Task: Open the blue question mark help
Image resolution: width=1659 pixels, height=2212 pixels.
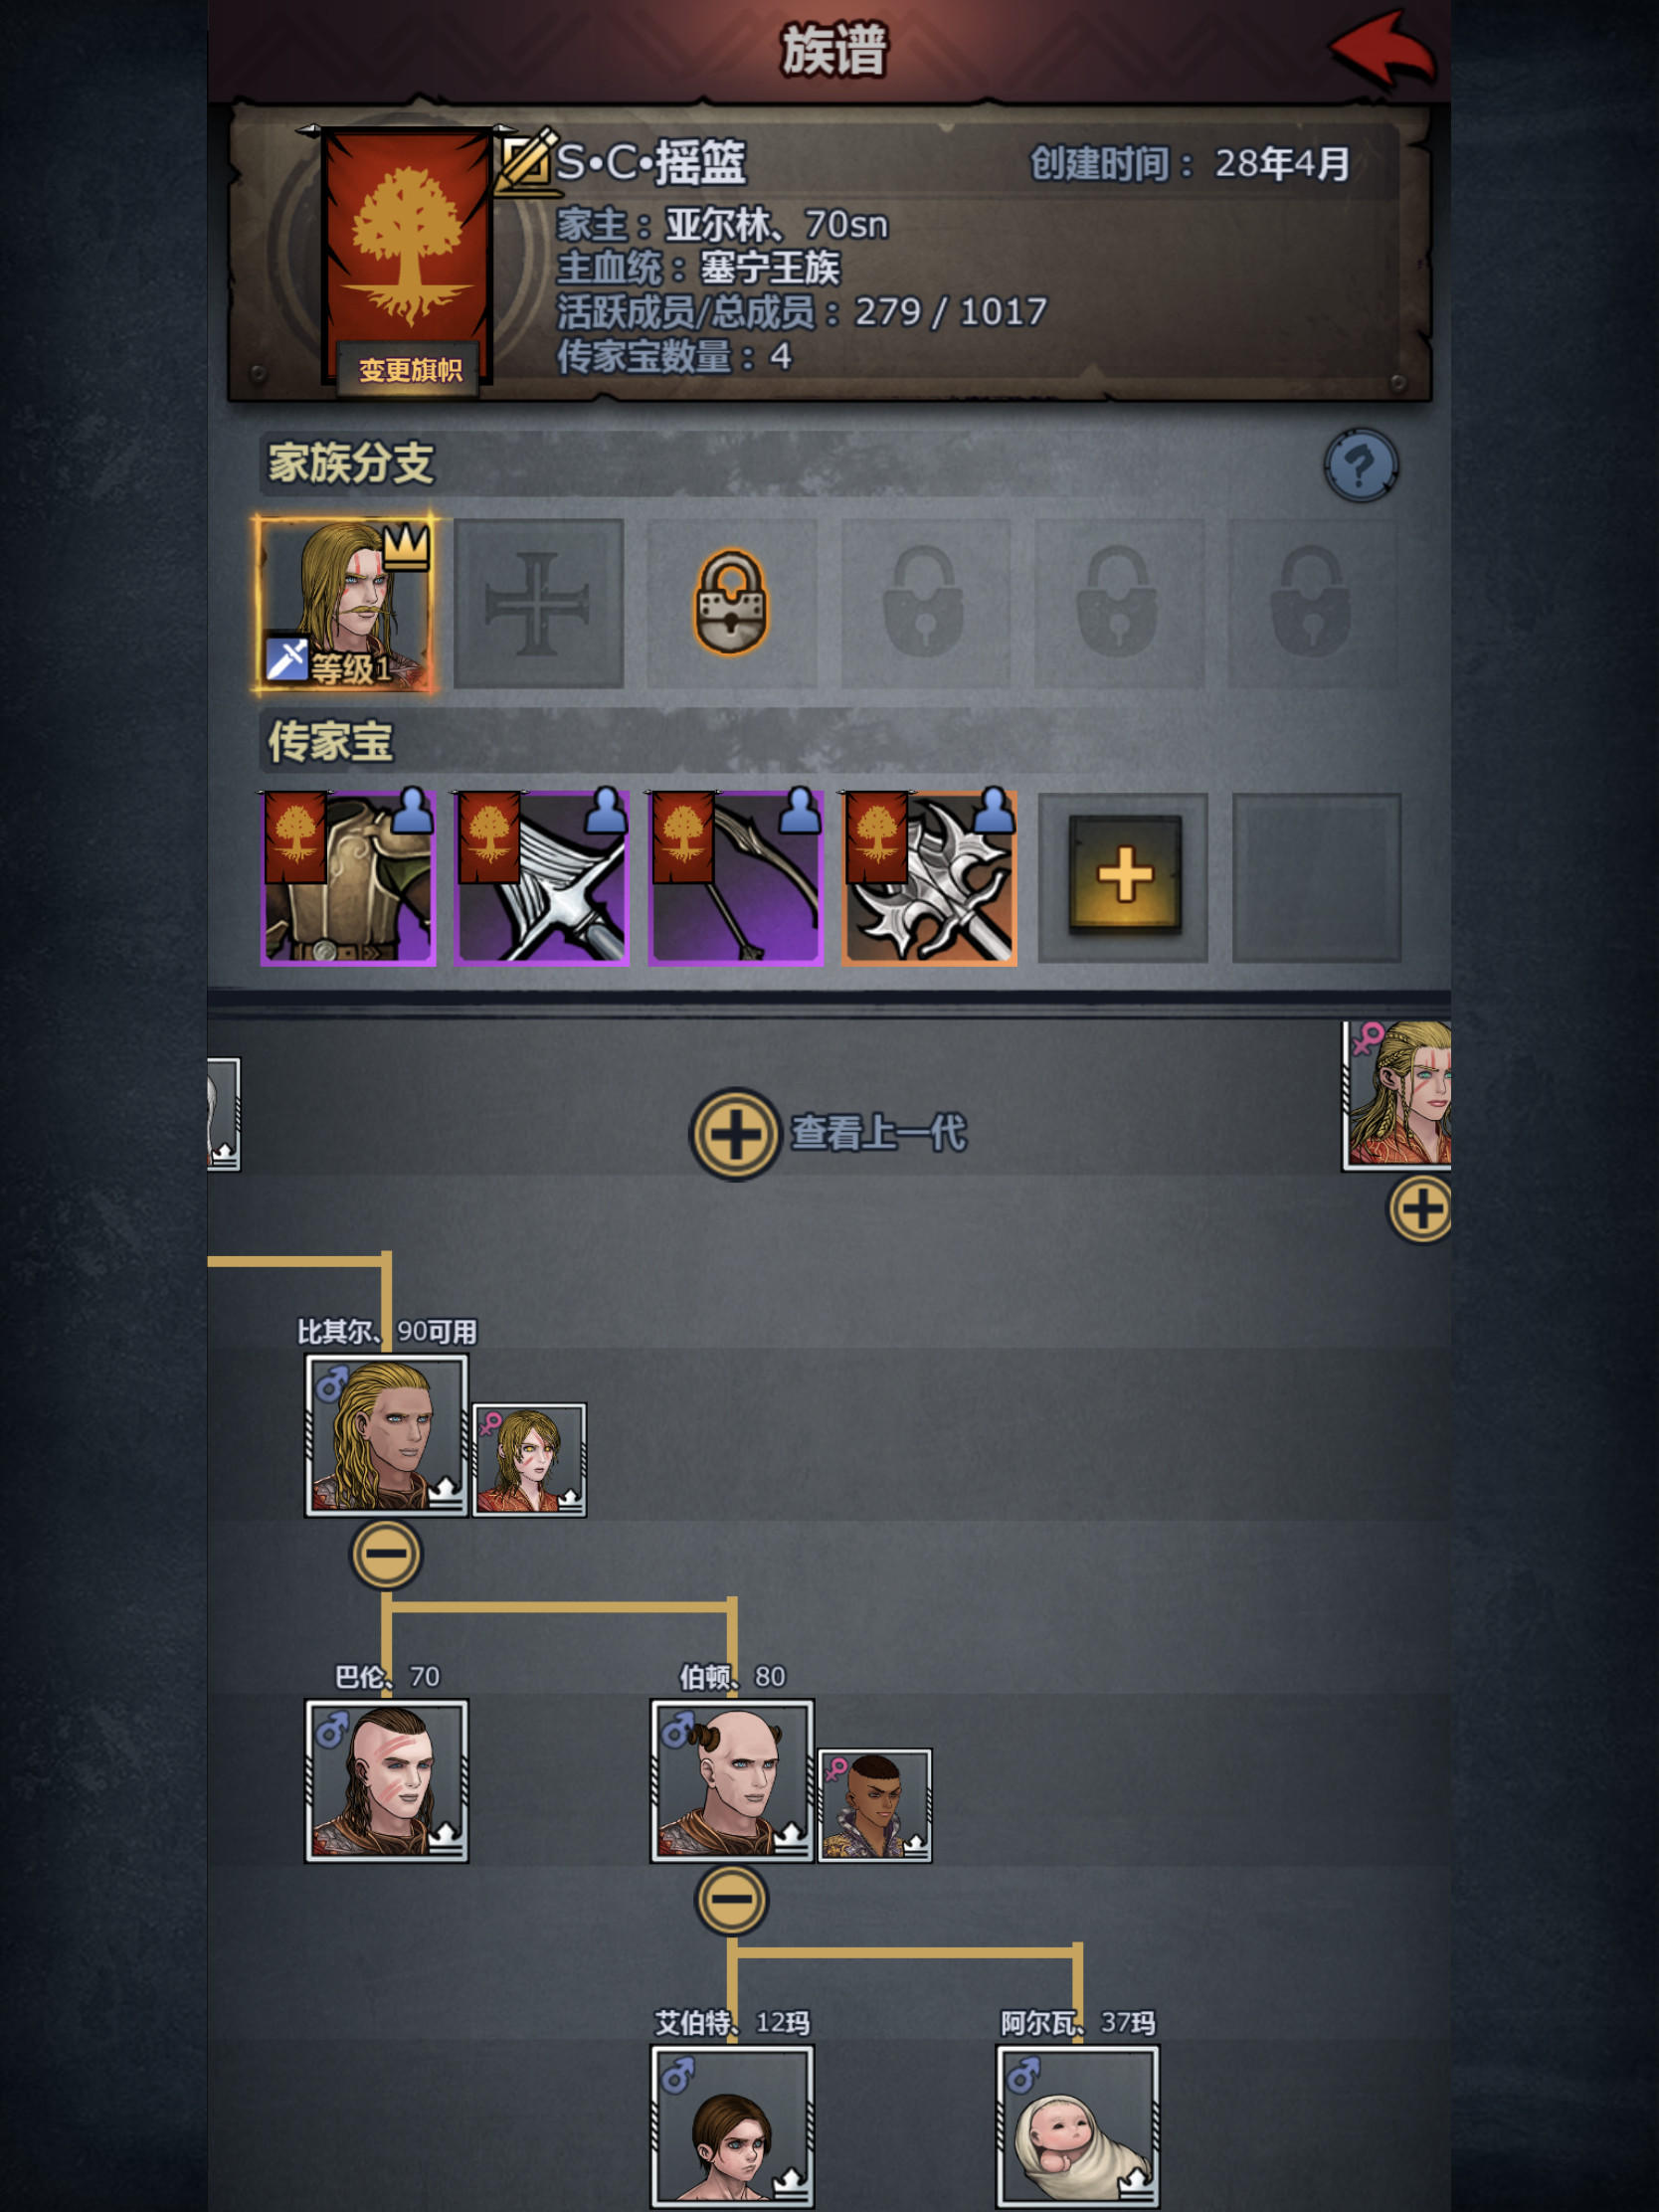Action: 1360,465
